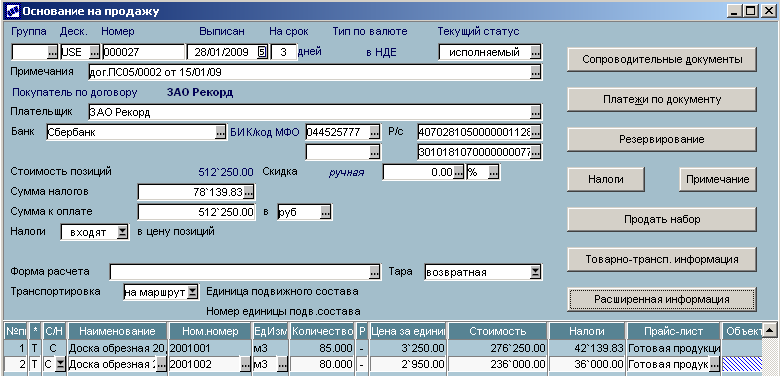Open Товарно-трансп. информация
This screenshot has height=376, width=780.
(x=662, y=260)
